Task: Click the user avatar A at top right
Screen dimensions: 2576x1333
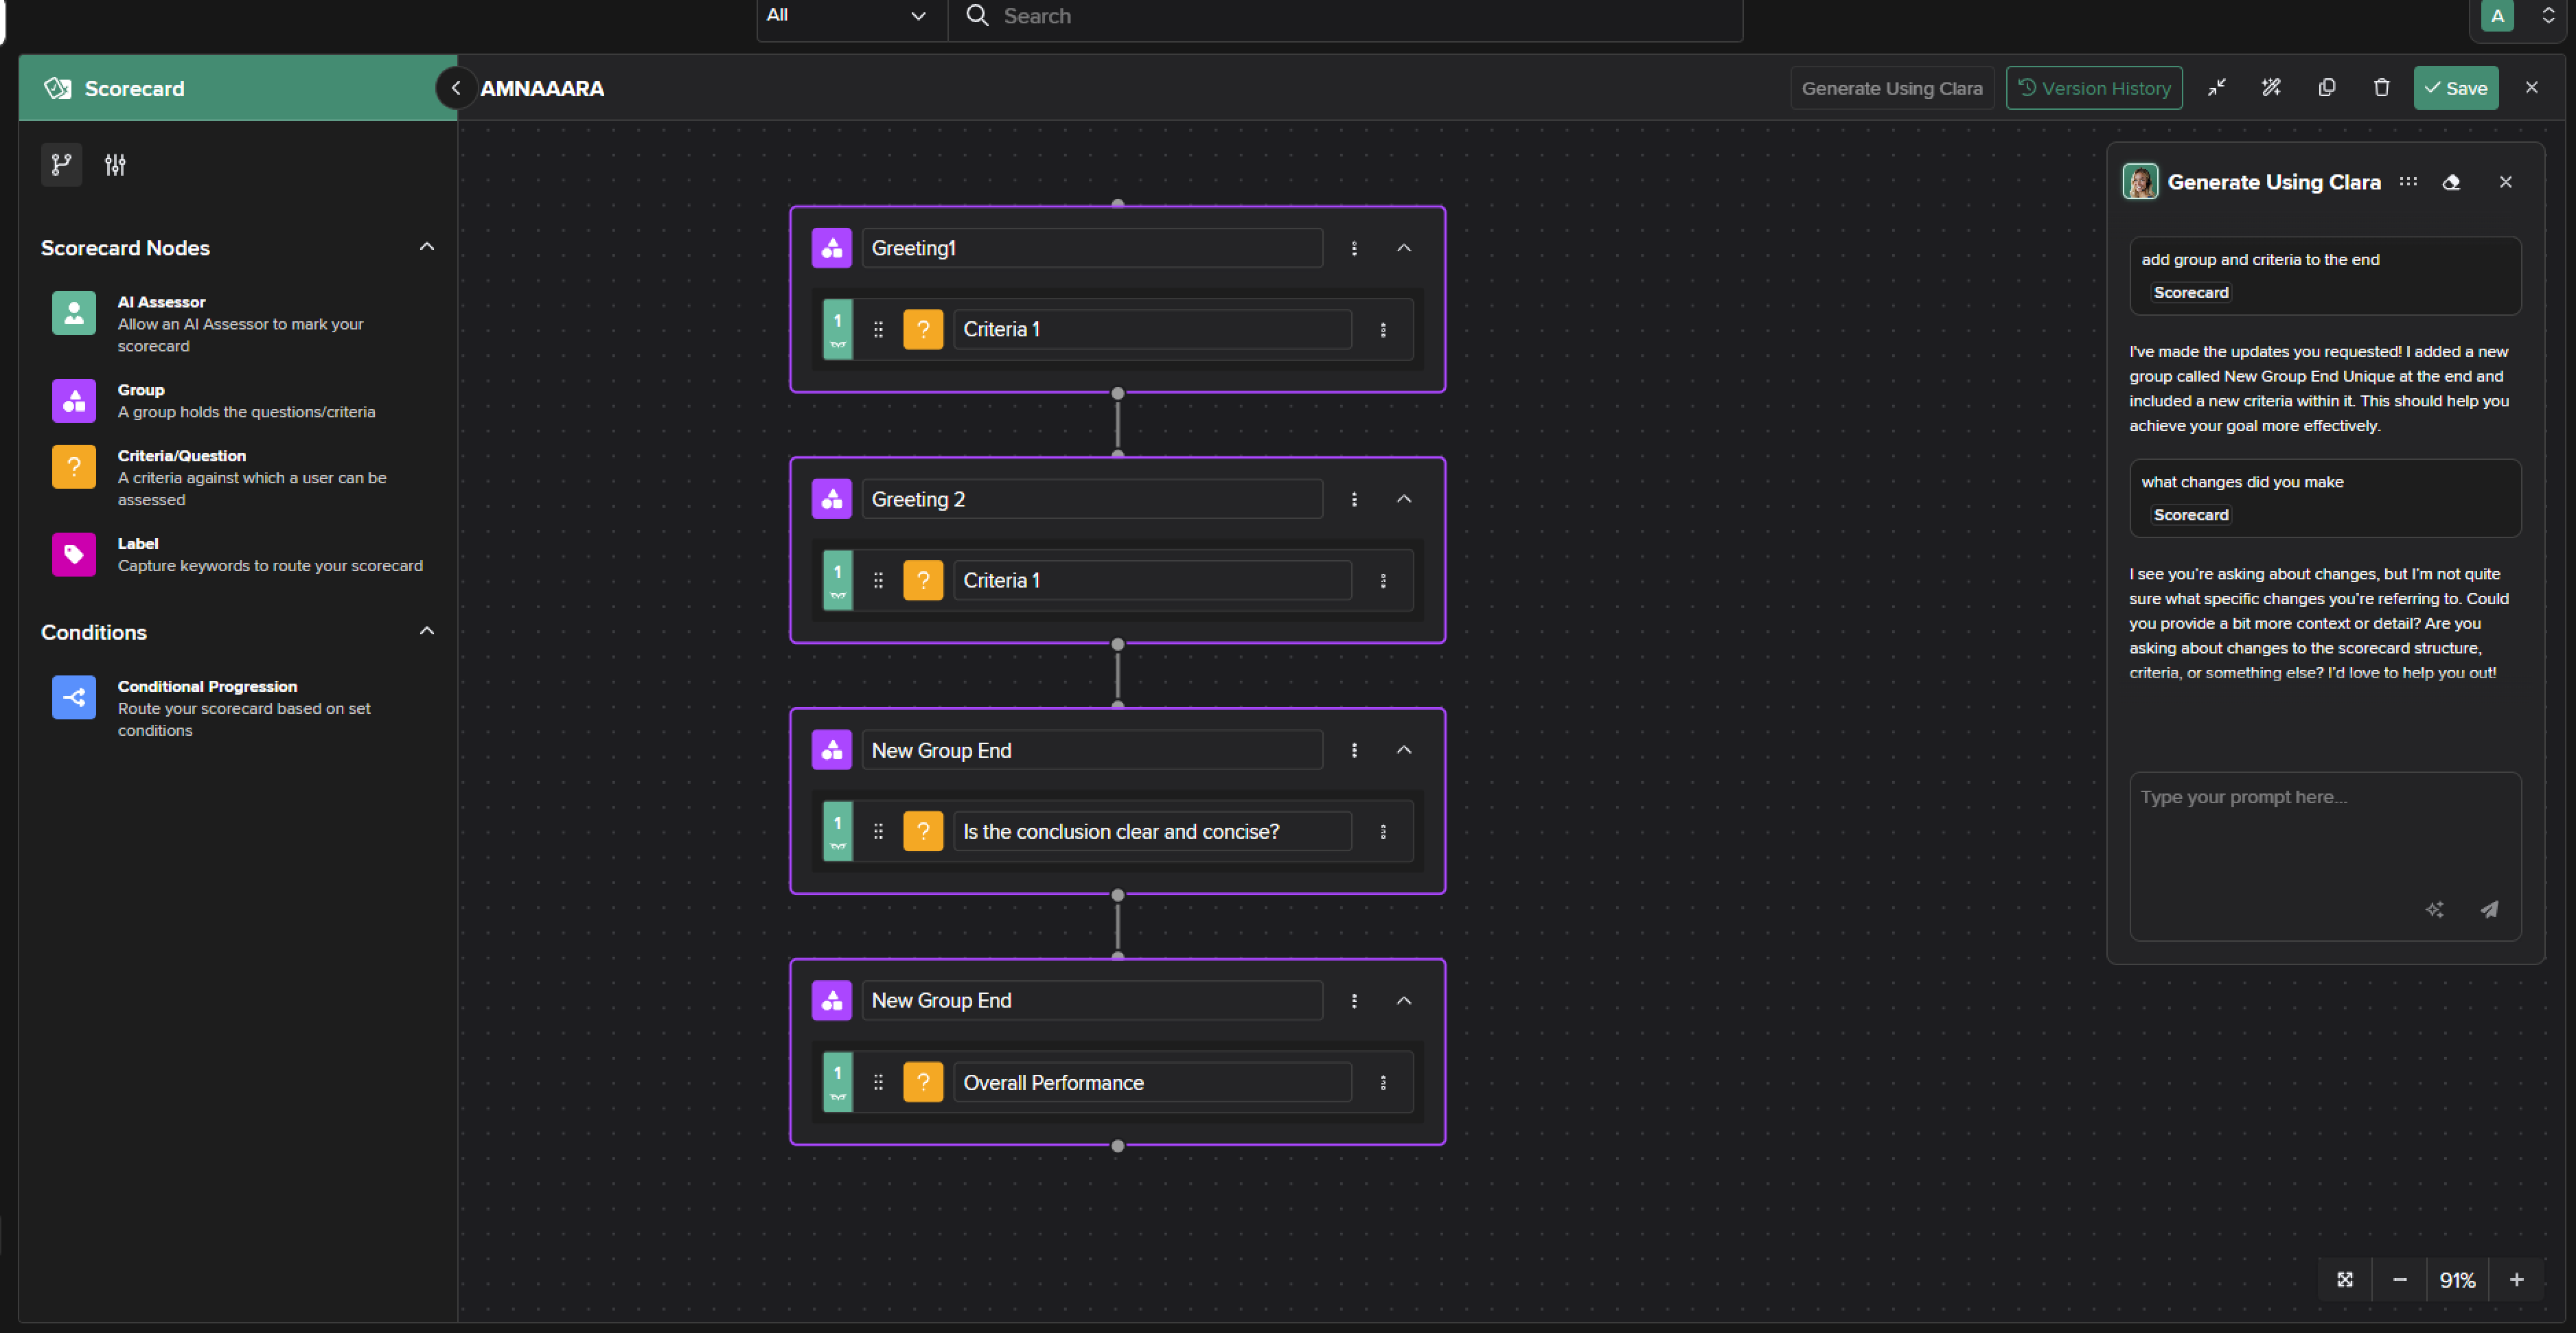Action: click(2498, 16)
